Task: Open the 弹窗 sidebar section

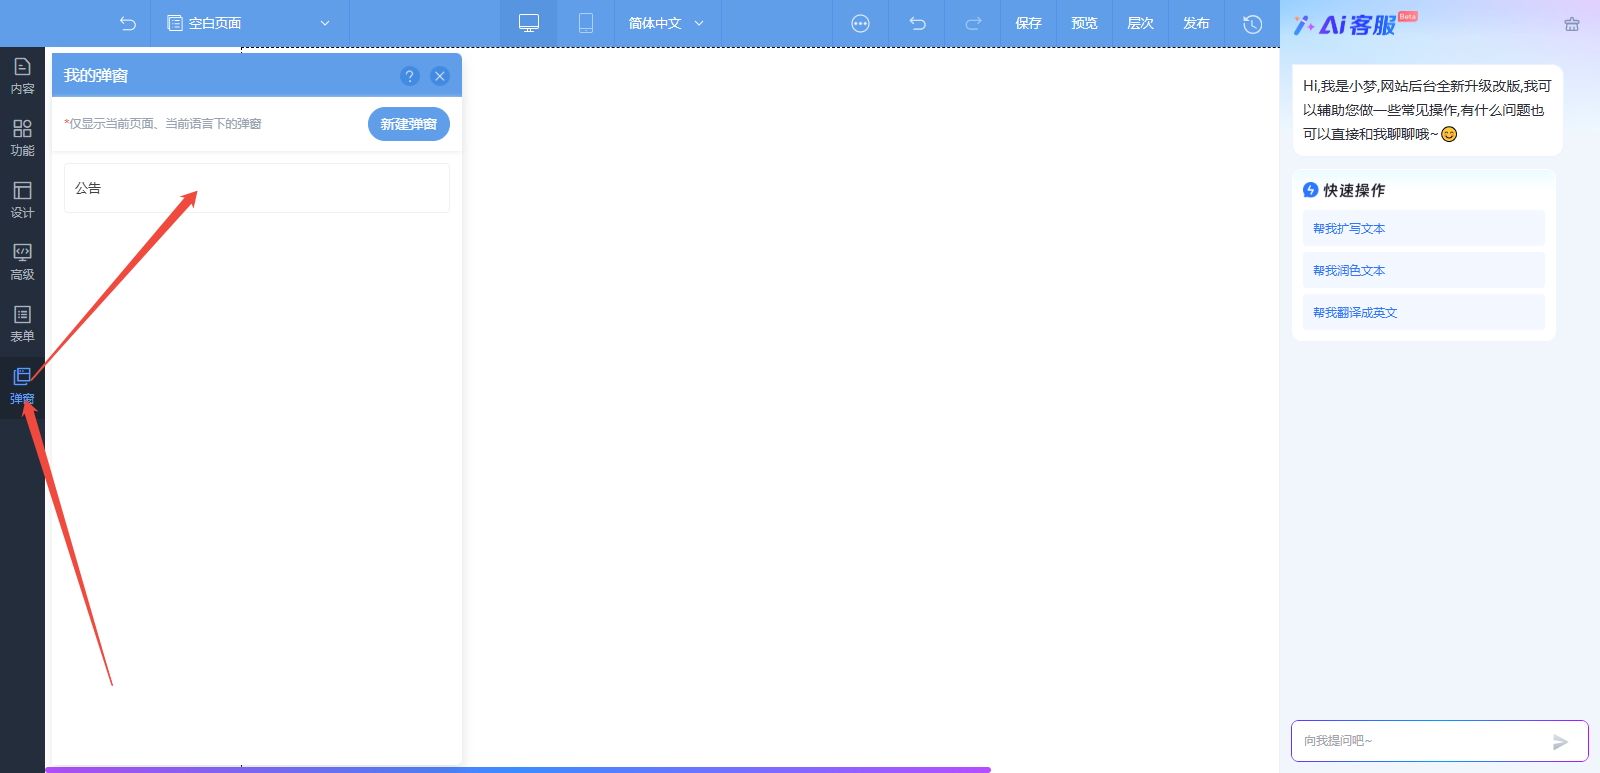Action: [x=22, y=386]
